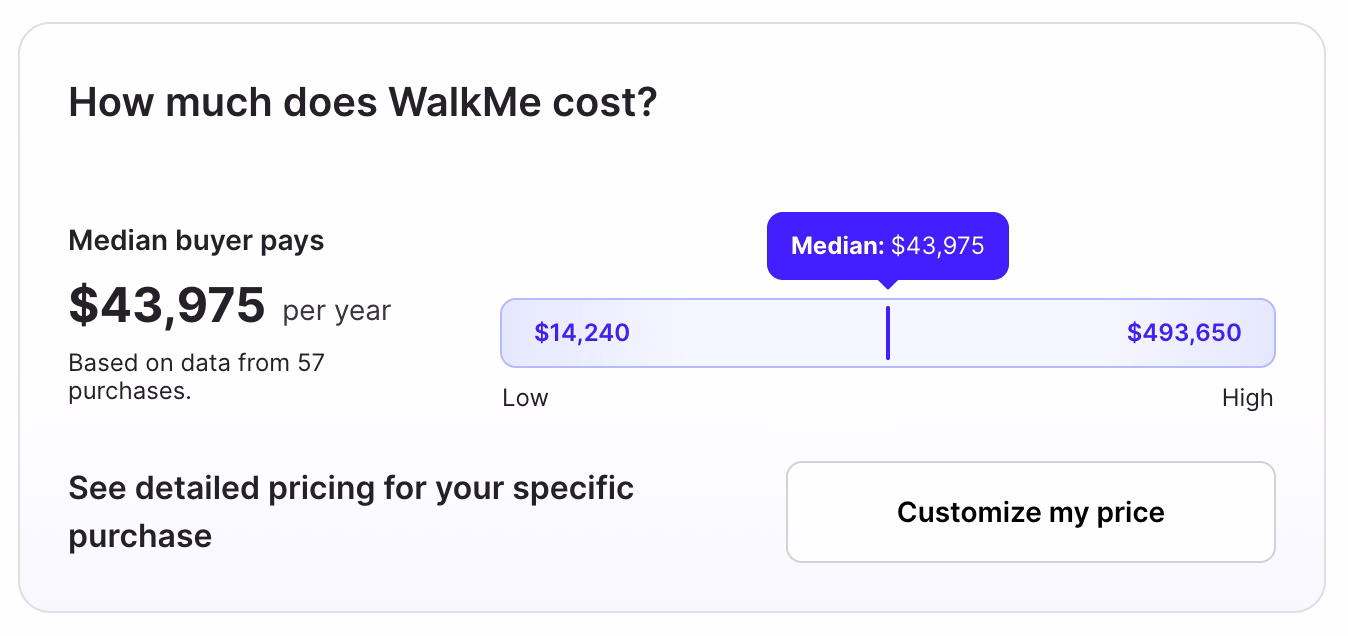Select the $43,975 median price figure
Screen dimensions: 1348x636
tap(166, 305)
